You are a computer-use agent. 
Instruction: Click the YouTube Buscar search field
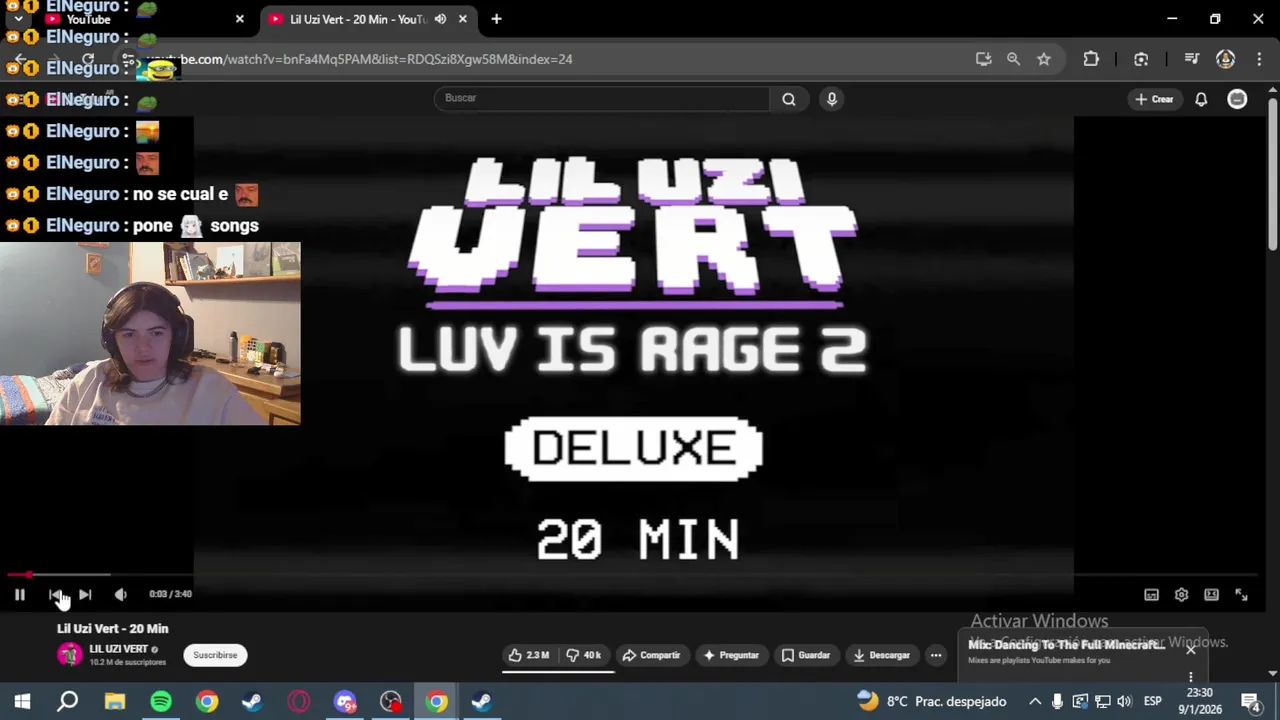coord(602,98)
